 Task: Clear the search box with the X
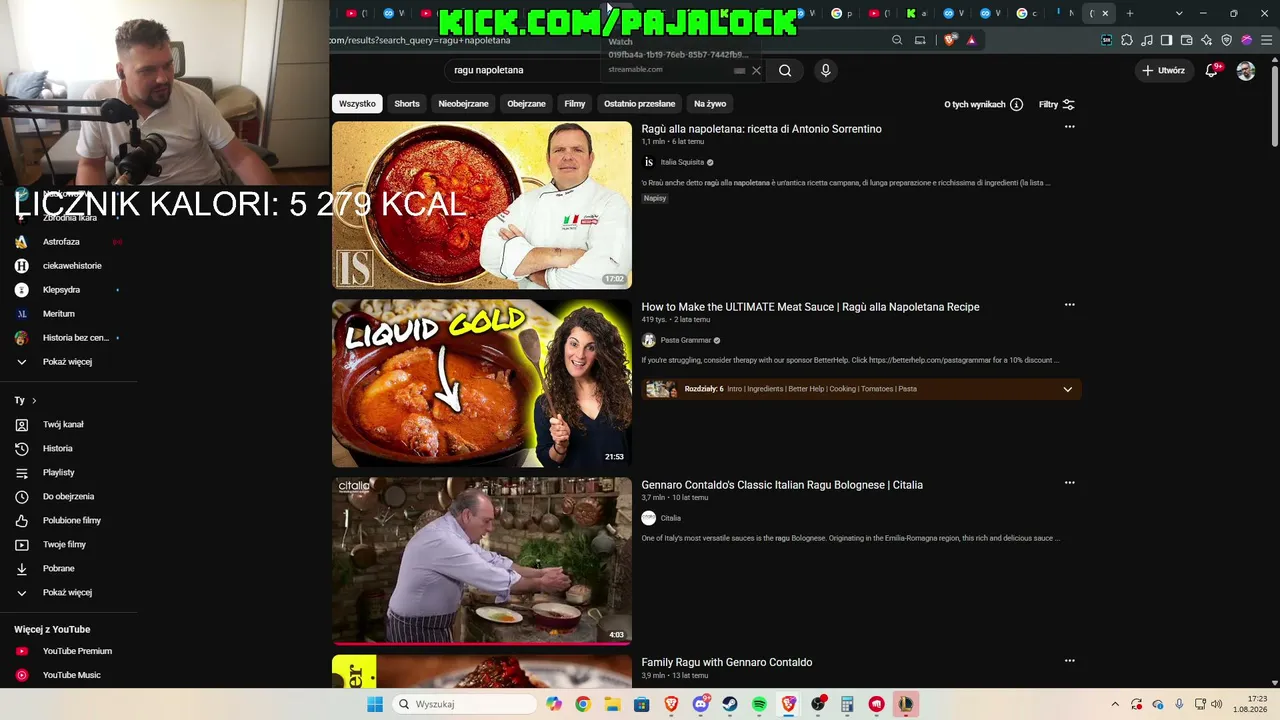click(x=756, y=70)
